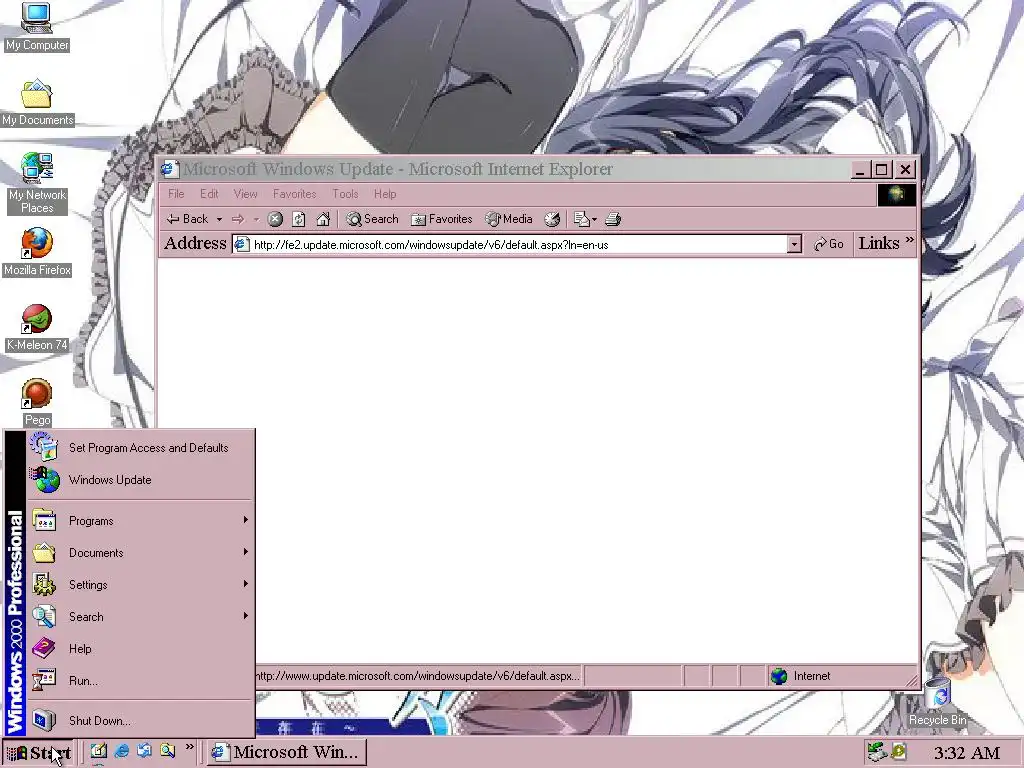Open the Run... dialog entry

[140, 681]
